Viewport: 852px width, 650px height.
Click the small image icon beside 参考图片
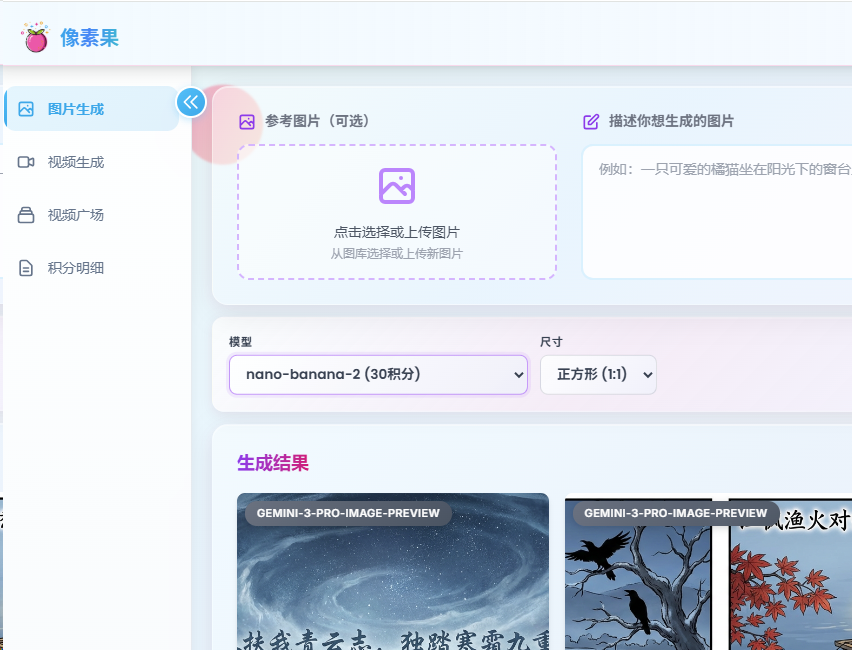coord(247,122)
